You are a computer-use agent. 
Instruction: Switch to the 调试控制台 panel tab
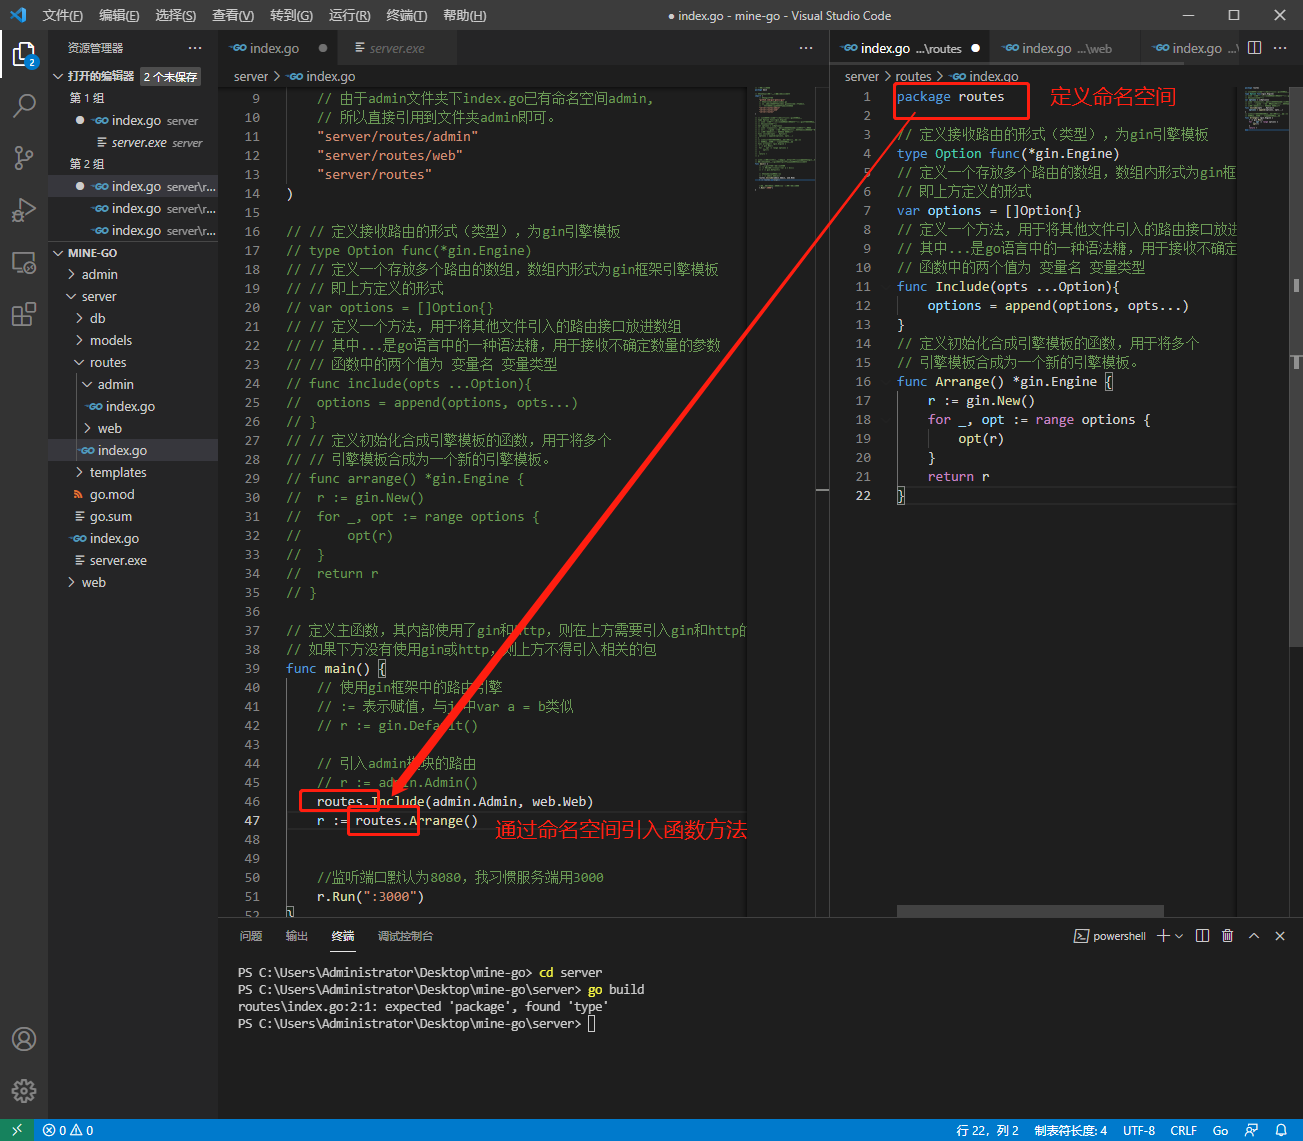point(405,936)
